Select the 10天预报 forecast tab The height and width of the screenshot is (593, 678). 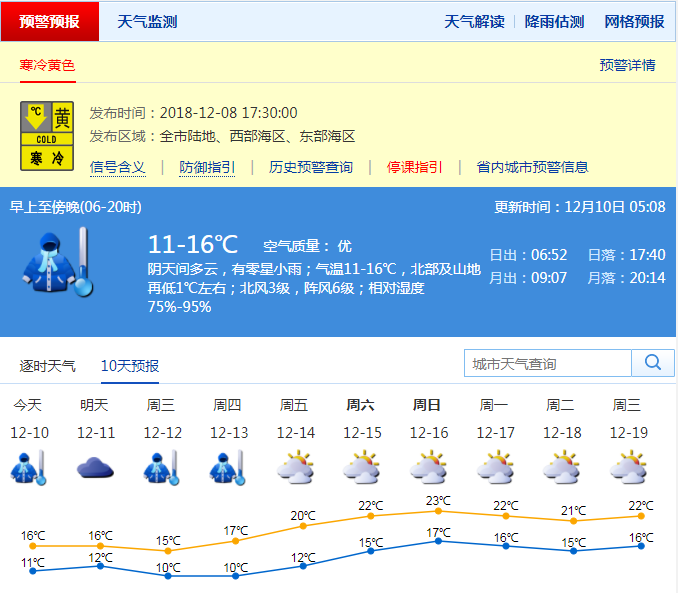click(x=130, y=366)
